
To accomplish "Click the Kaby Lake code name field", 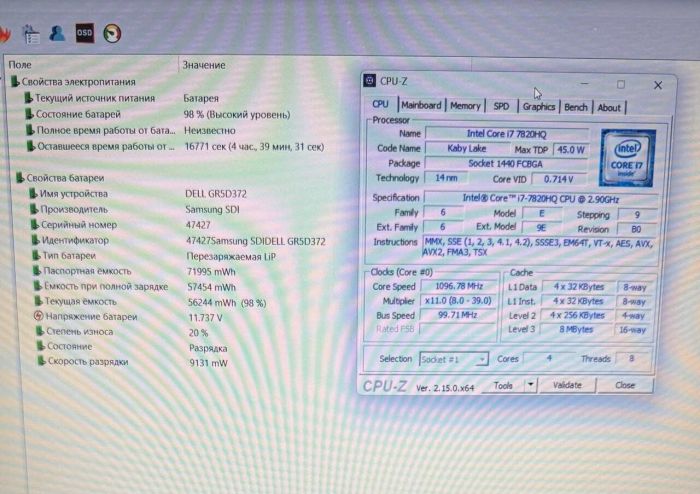I will 467,149.
